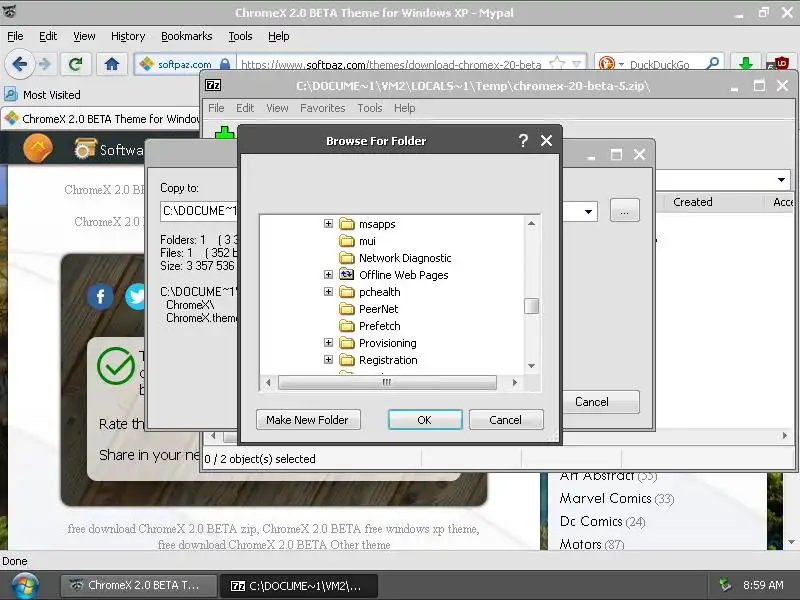This screenshot has width=800, height=600.
Task: Click the folder tree scroll up arrow
Action: coord(531,223)
